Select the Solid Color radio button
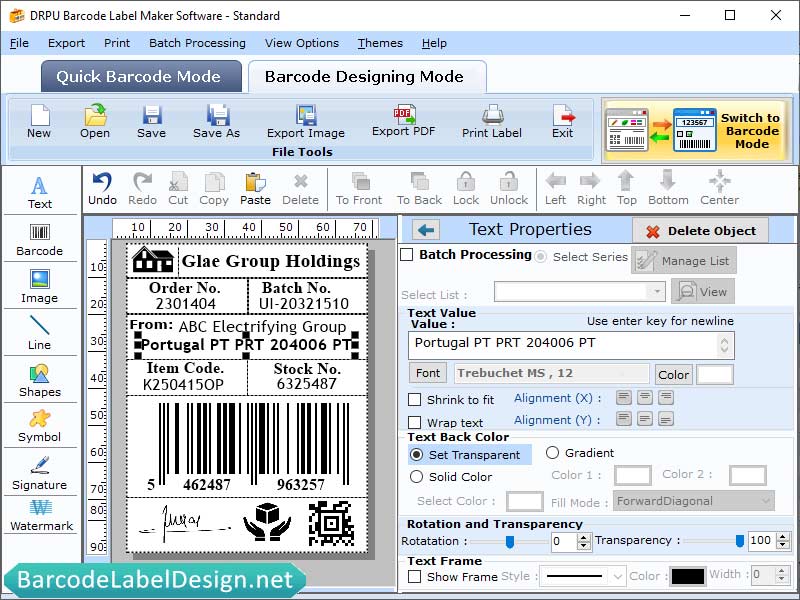The height and width of the screenshot is (600, 800). 417,477
